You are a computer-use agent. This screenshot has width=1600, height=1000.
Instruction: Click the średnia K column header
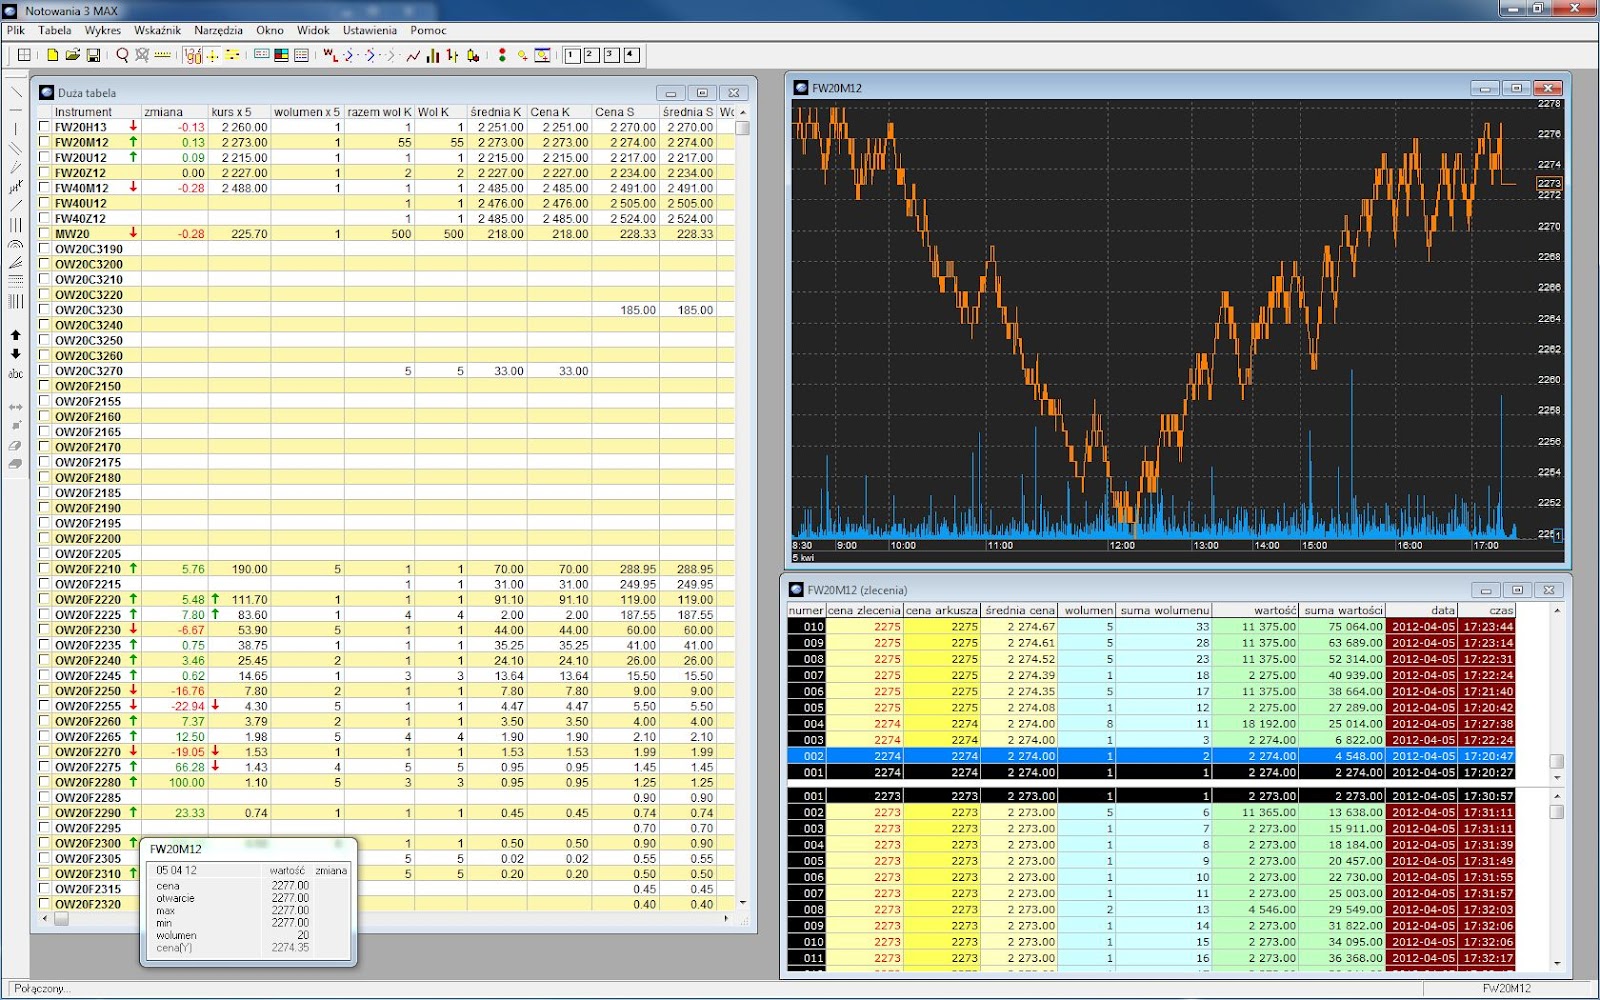click(x=496, y=112)
